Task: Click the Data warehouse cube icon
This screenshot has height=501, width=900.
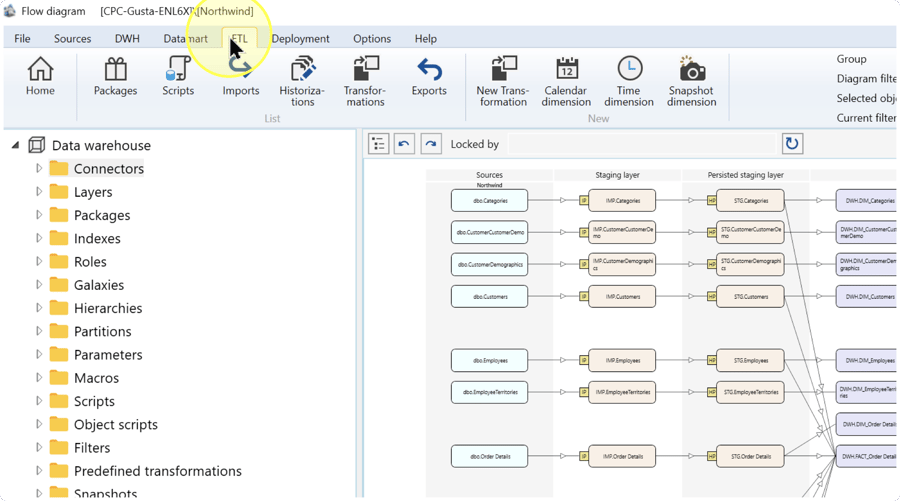Action: 37,145
